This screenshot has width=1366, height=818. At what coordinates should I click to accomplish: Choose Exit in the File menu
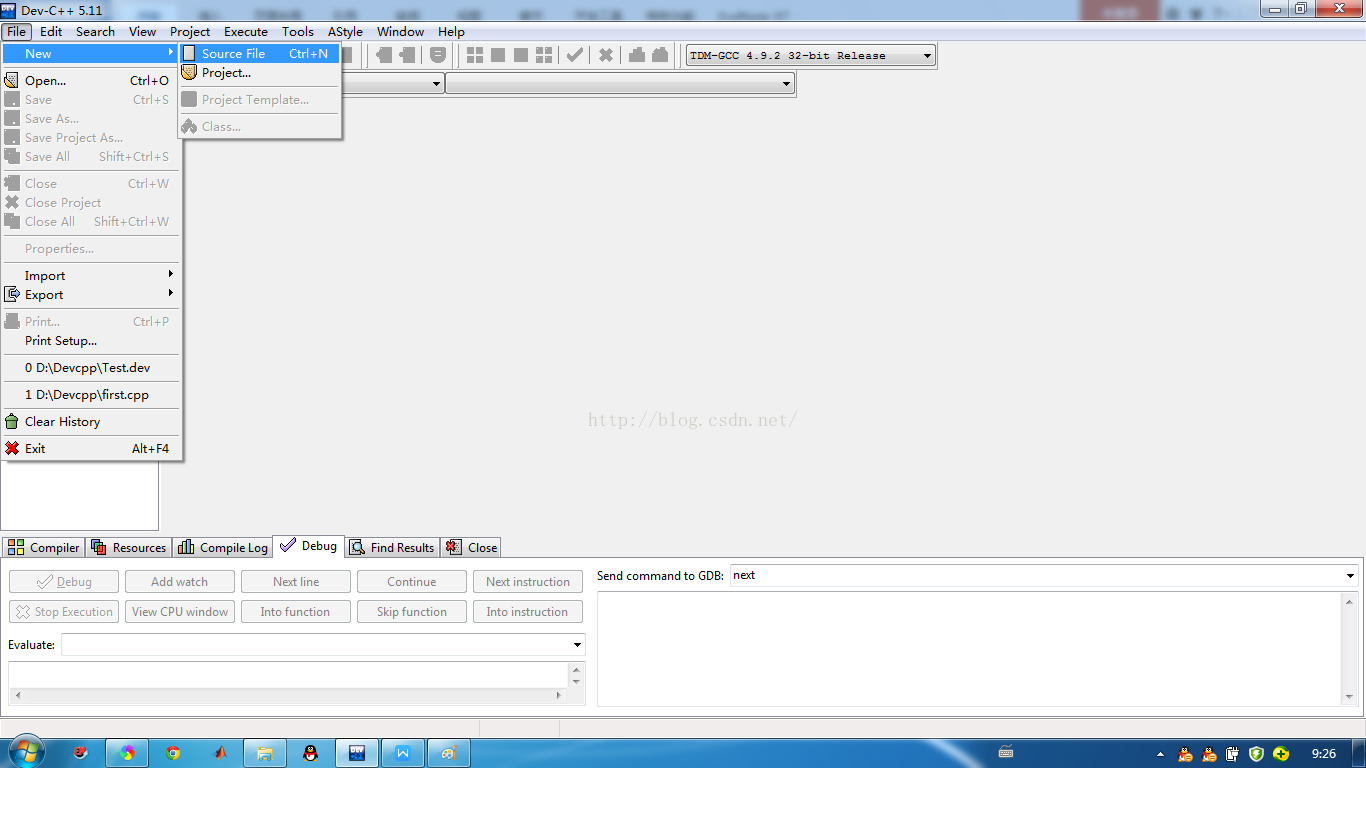(x=90, y=448)
